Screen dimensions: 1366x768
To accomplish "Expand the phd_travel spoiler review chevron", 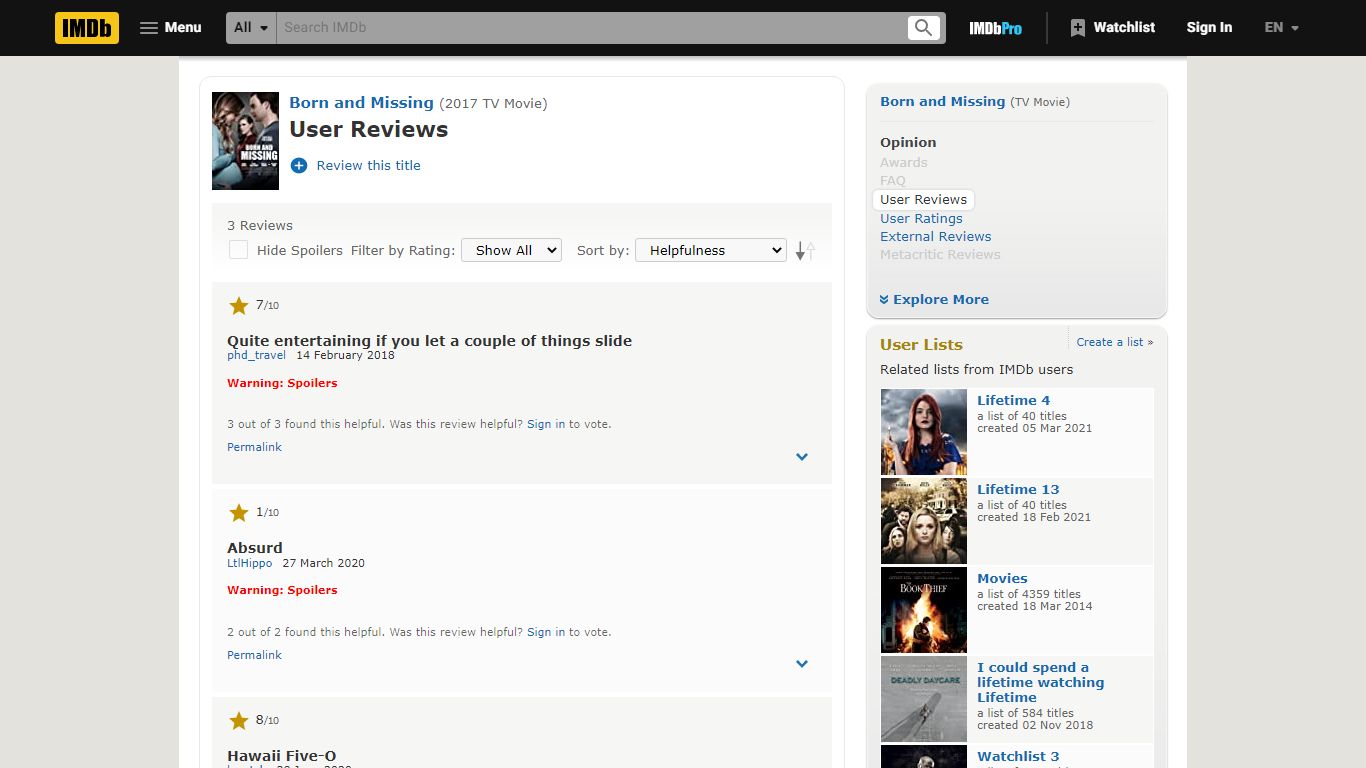I will (802, 457).
